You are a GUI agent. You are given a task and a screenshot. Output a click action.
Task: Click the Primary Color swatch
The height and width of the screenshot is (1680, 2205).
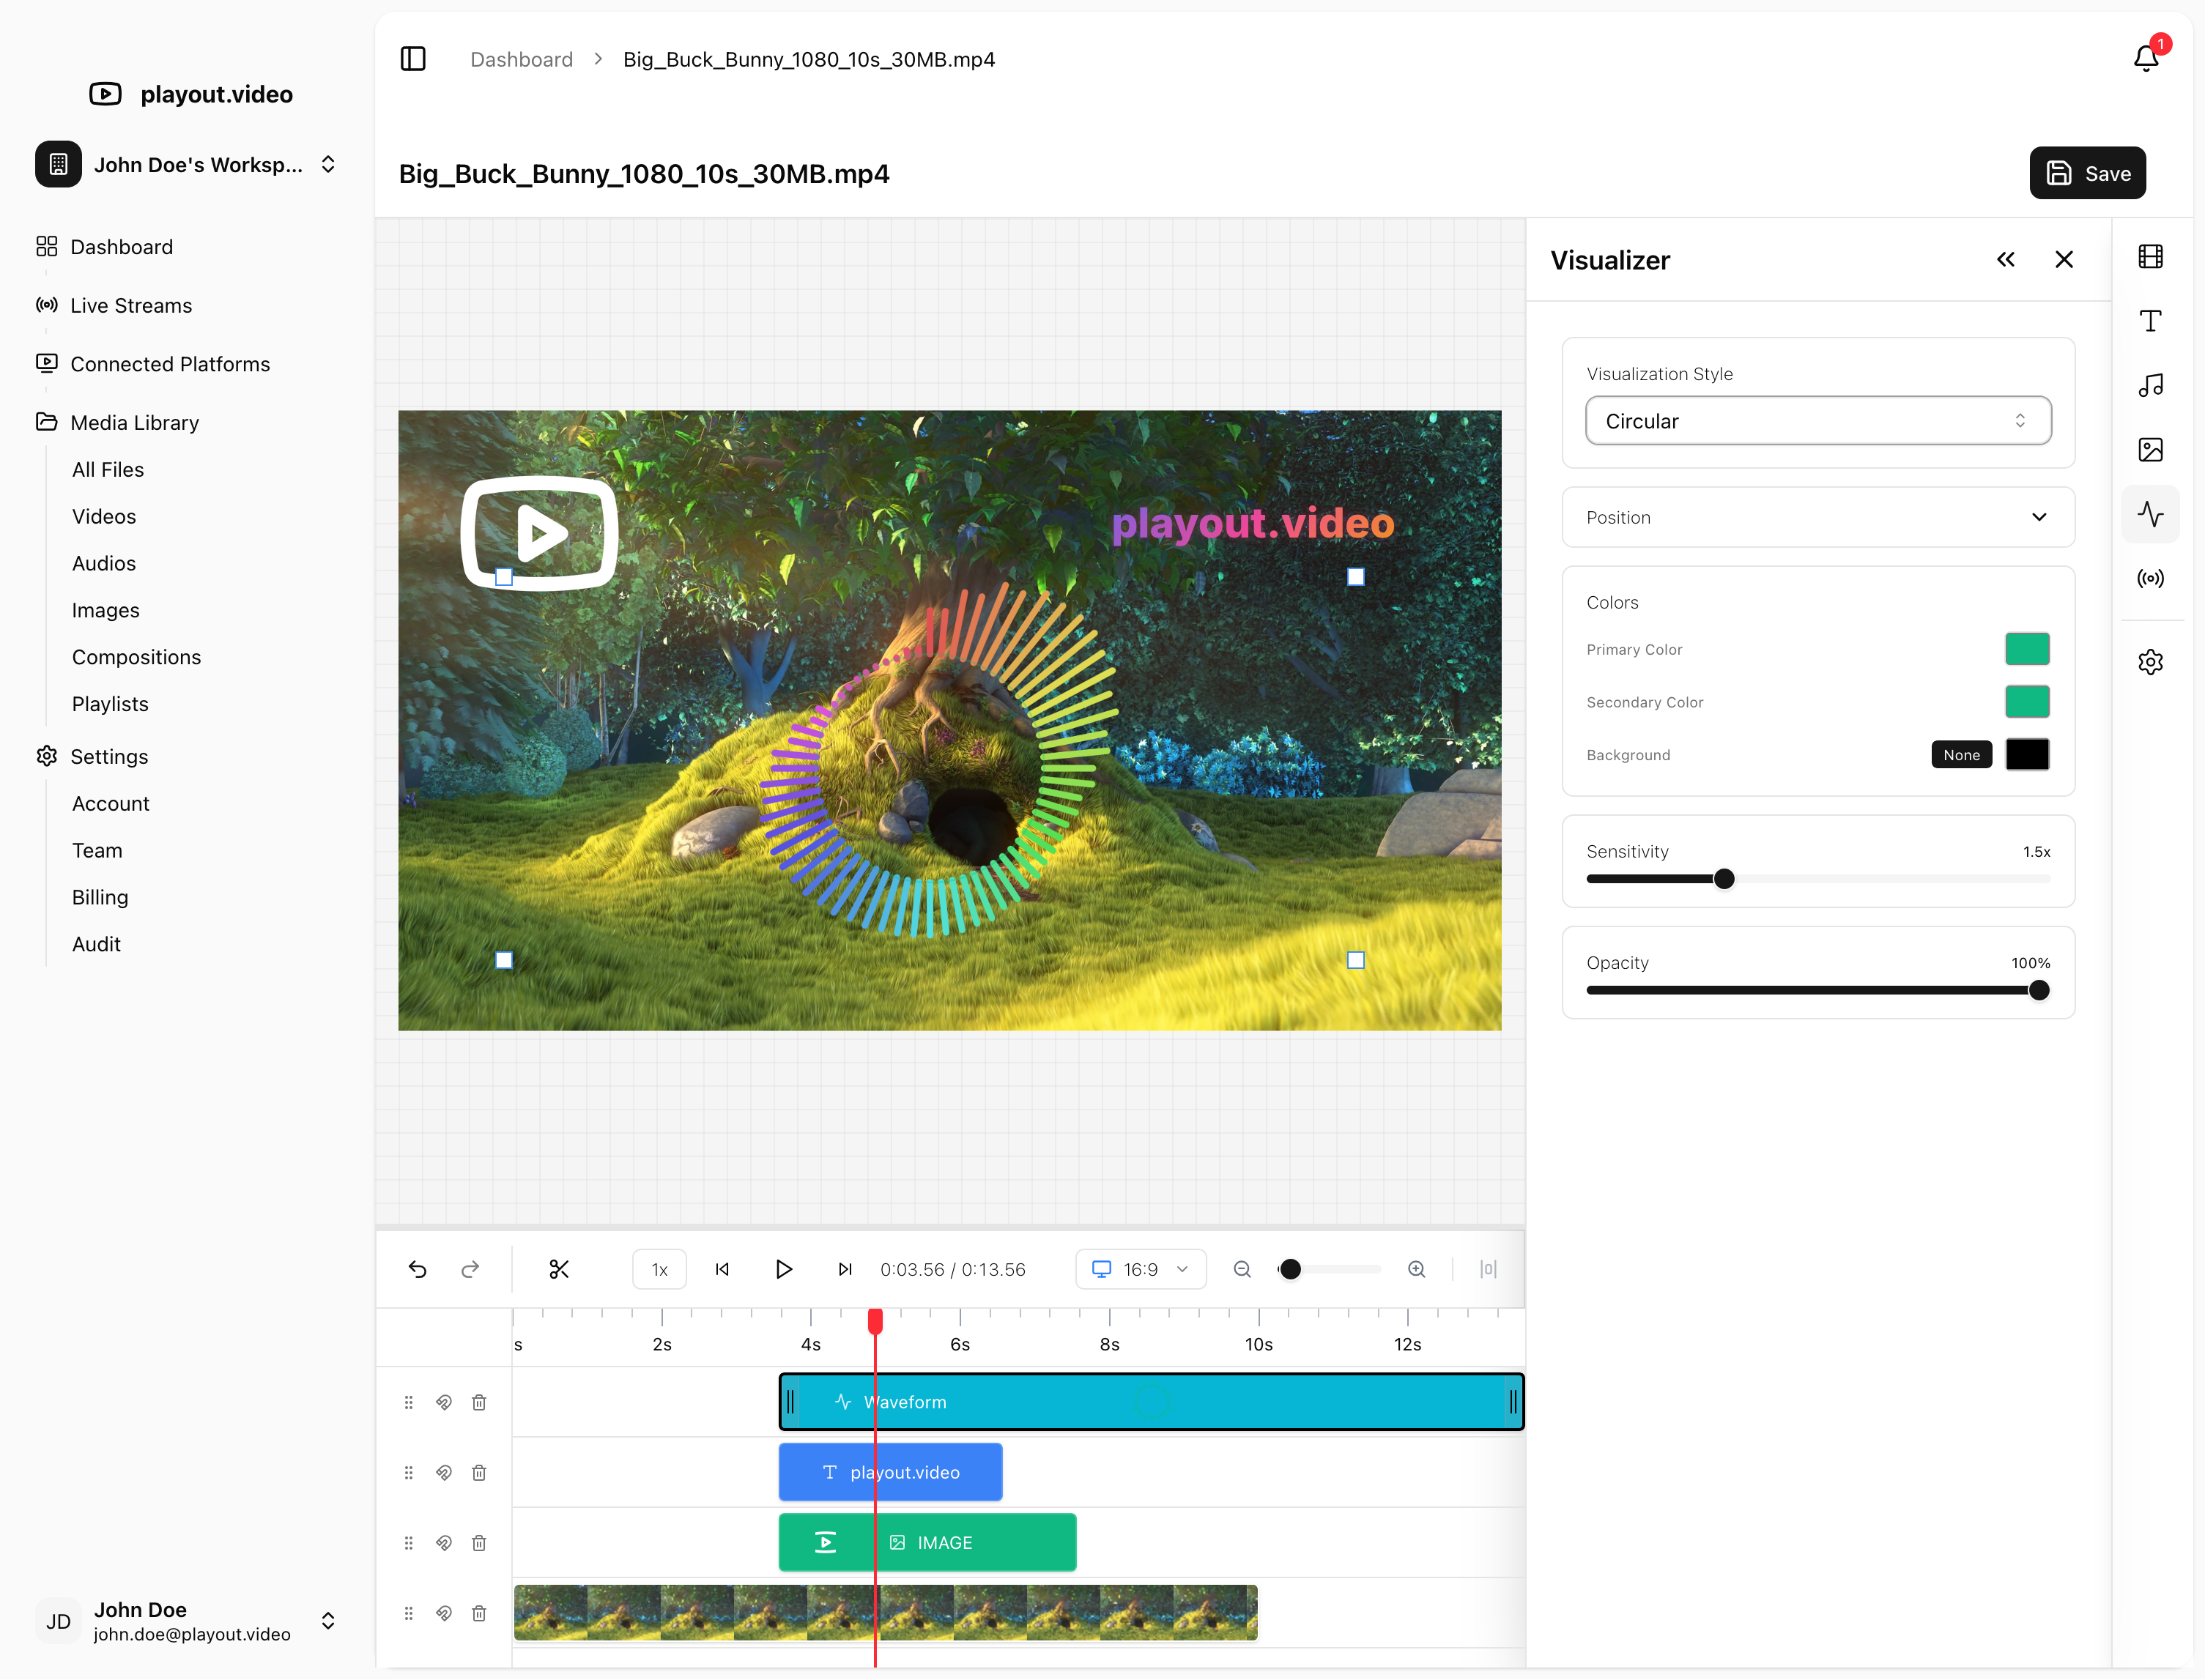[2026, 649]
